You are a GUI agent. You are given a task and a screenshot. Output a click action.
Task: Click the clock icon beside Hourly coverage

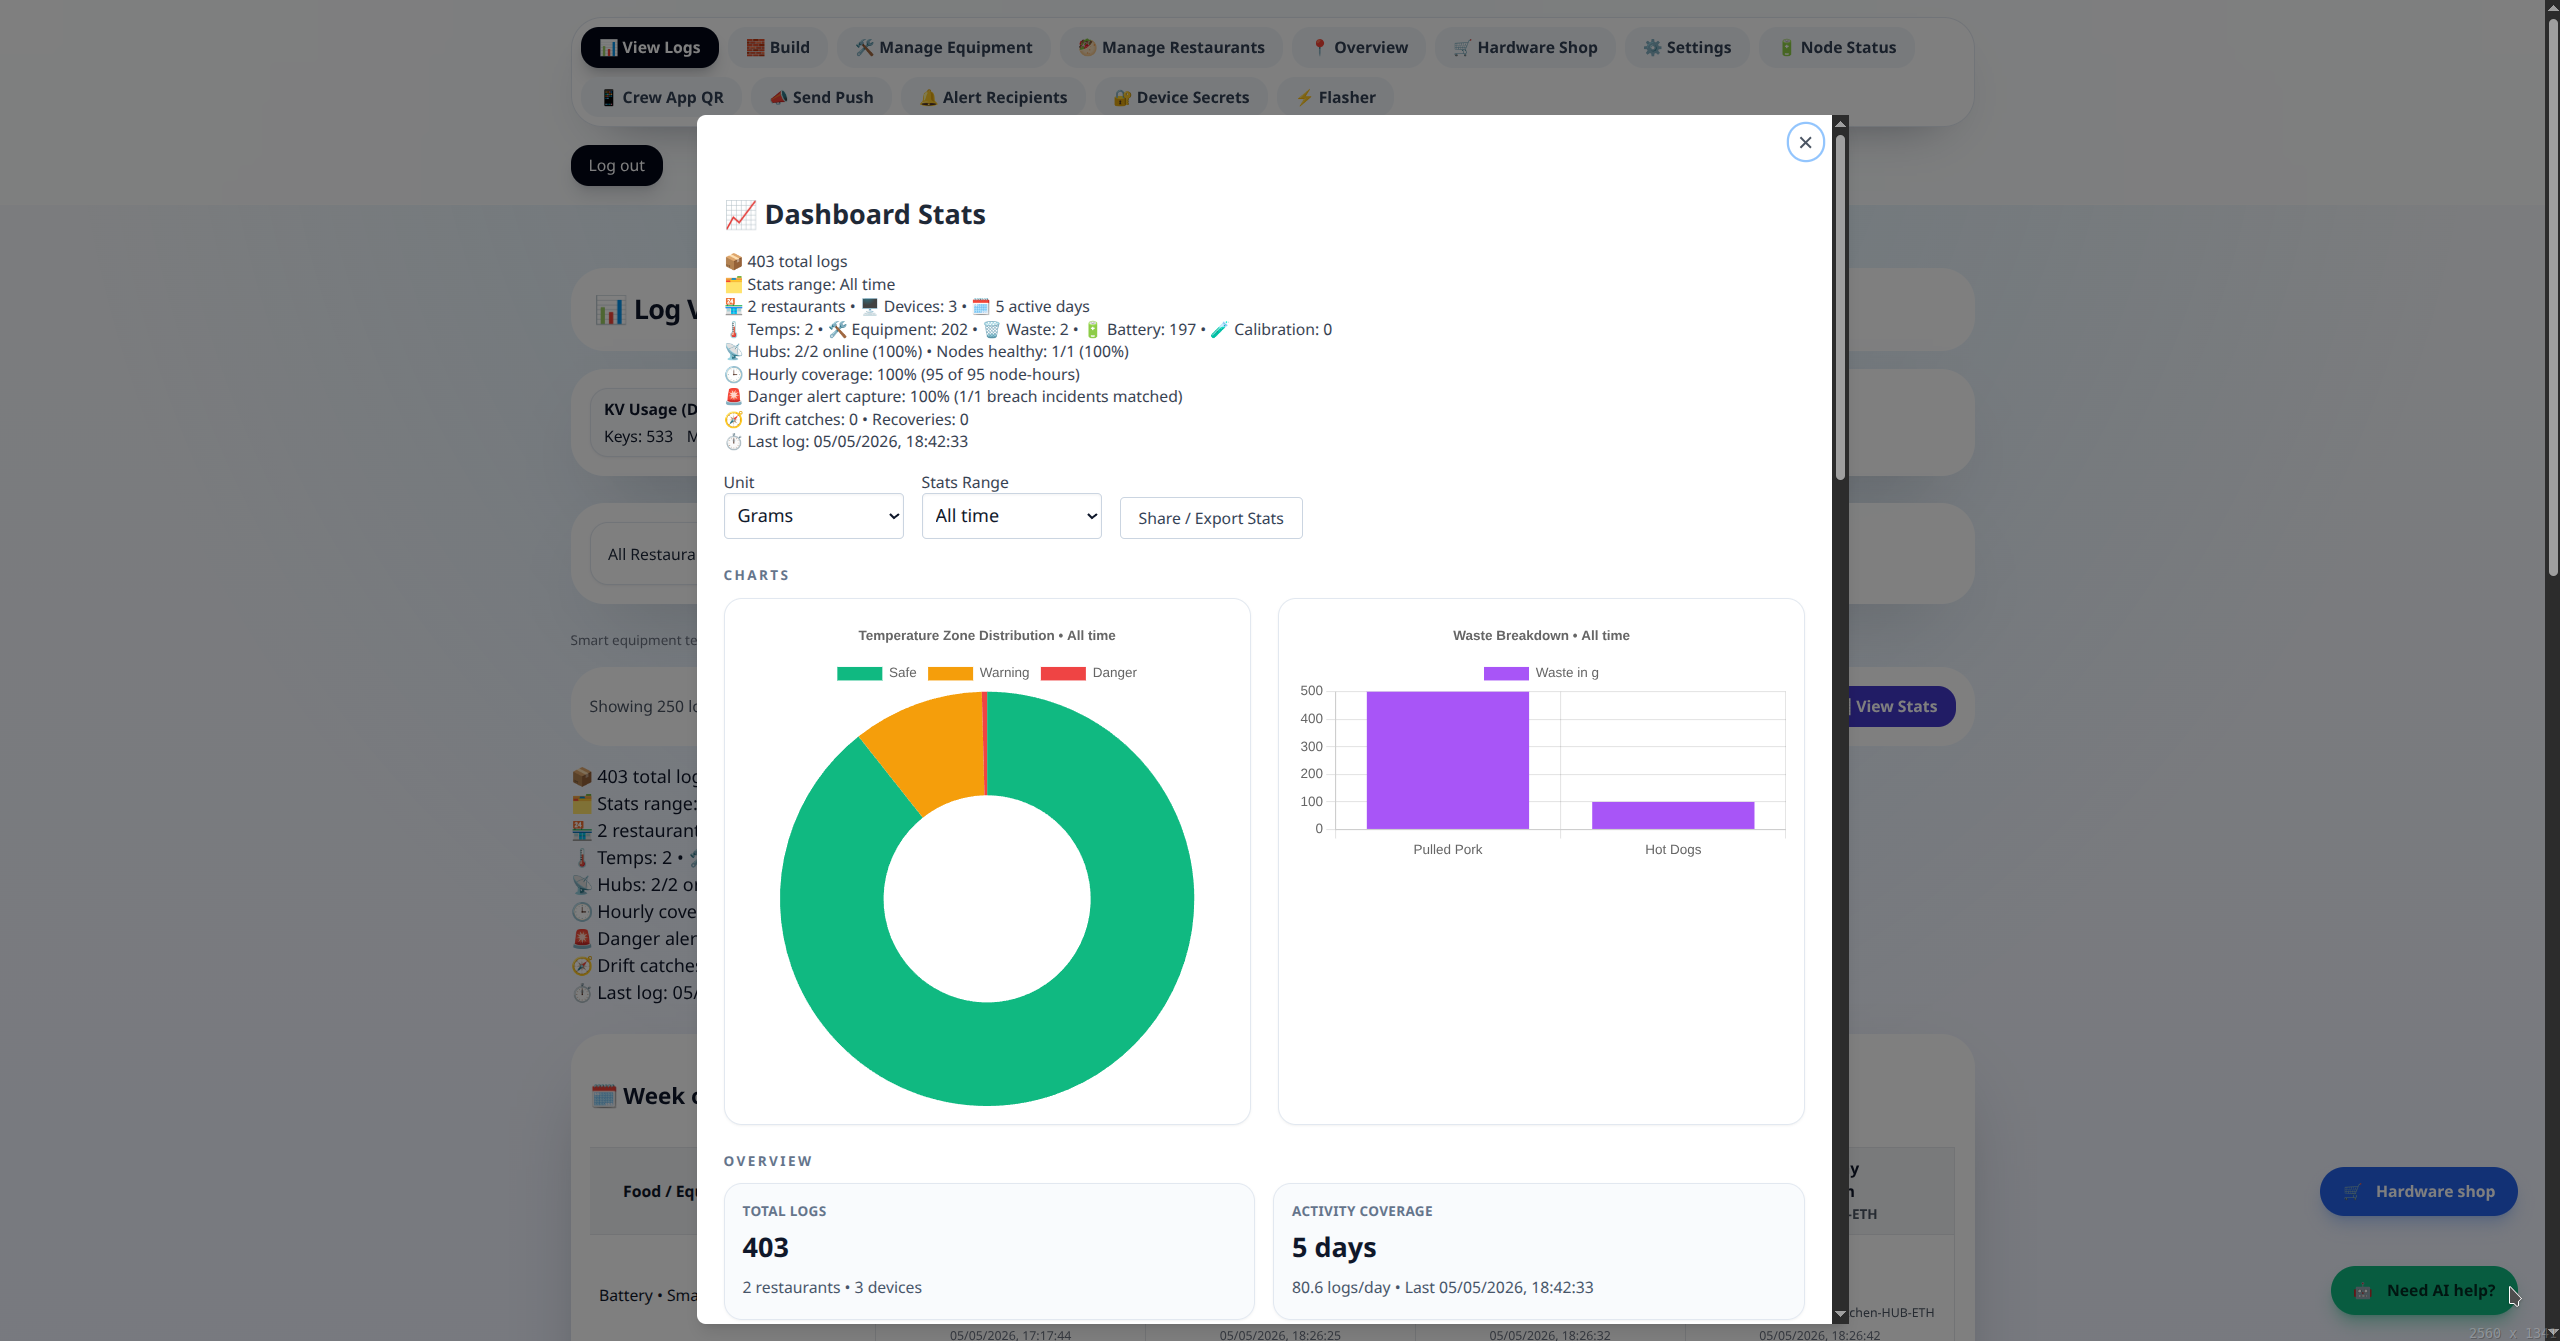[733, 375]
